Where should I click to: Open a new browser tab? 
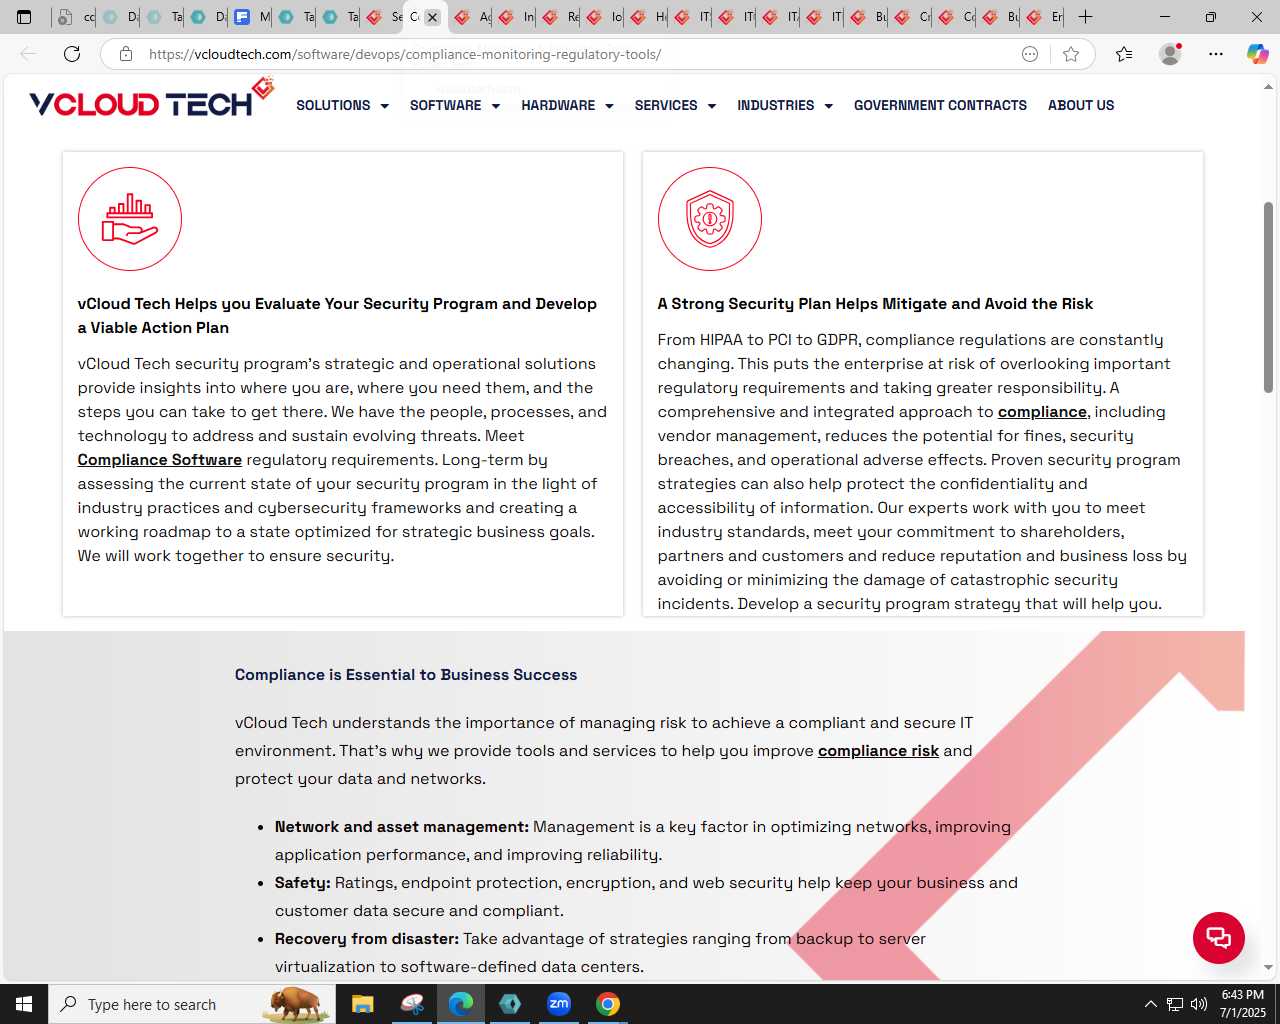point(1085,17)
